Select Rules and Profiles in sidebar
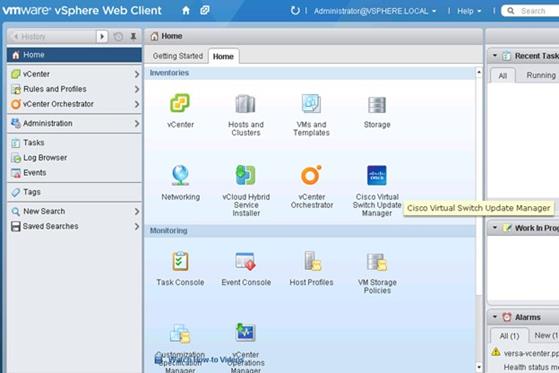This screenshot has height=373, width=559. pyautogui.click(x=74, y=89)
